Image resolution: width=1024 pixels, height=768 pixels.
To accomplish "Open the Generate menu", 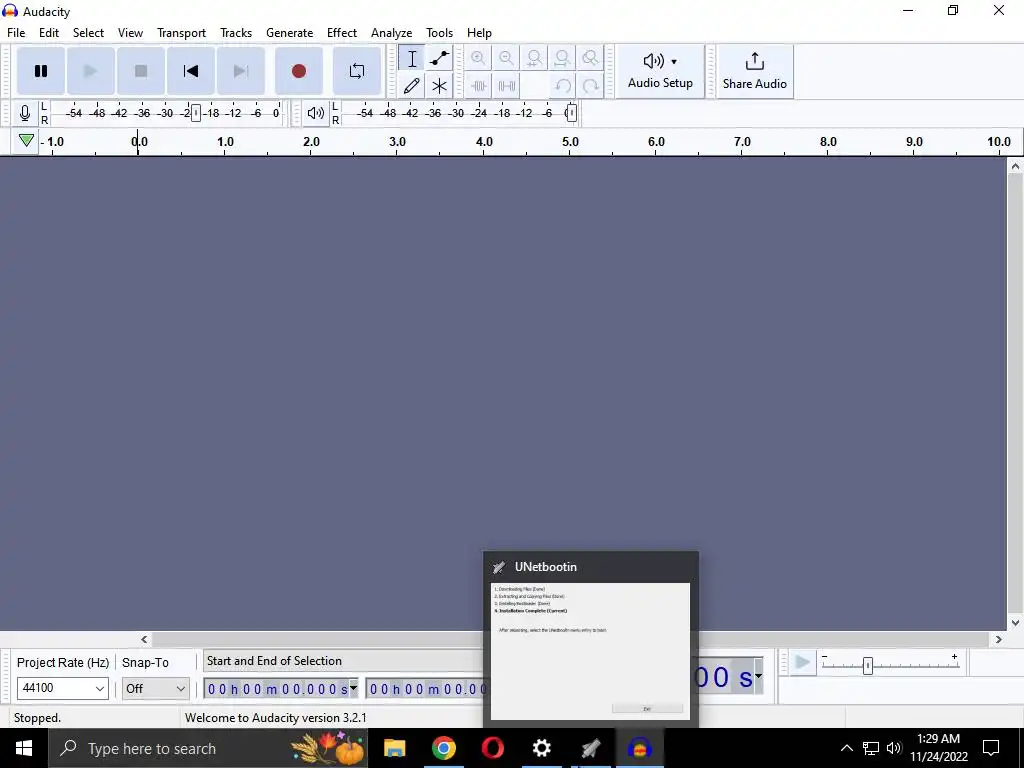I will (289, 33).
